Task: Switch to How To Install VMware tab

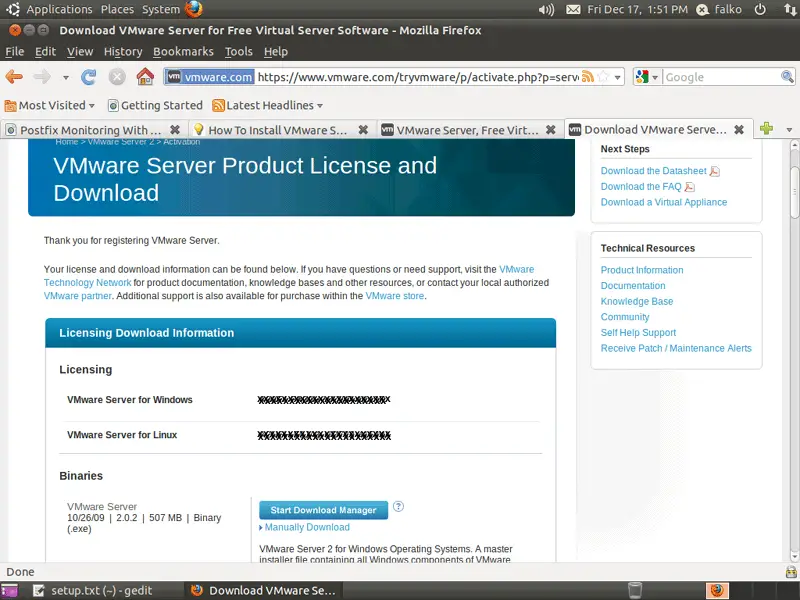Action: pos(281,130)
